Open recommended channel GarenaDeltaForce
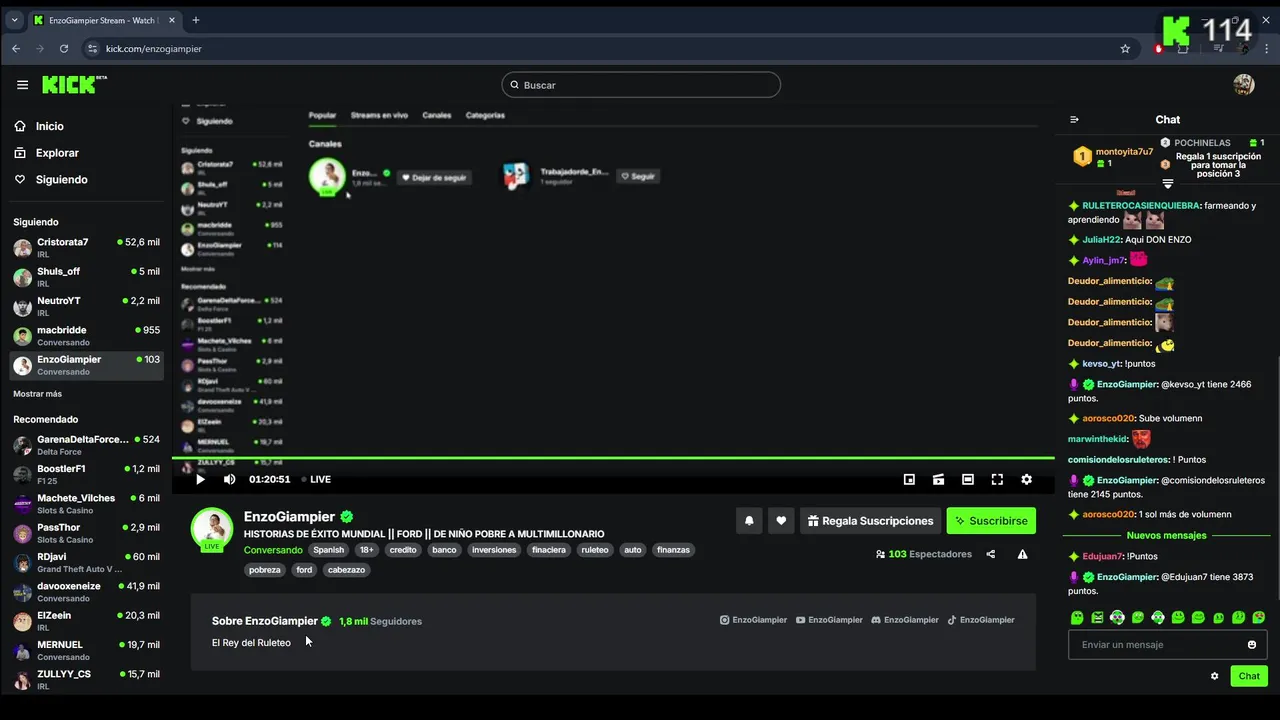The image size is (1280, 720). coord(86,445)
